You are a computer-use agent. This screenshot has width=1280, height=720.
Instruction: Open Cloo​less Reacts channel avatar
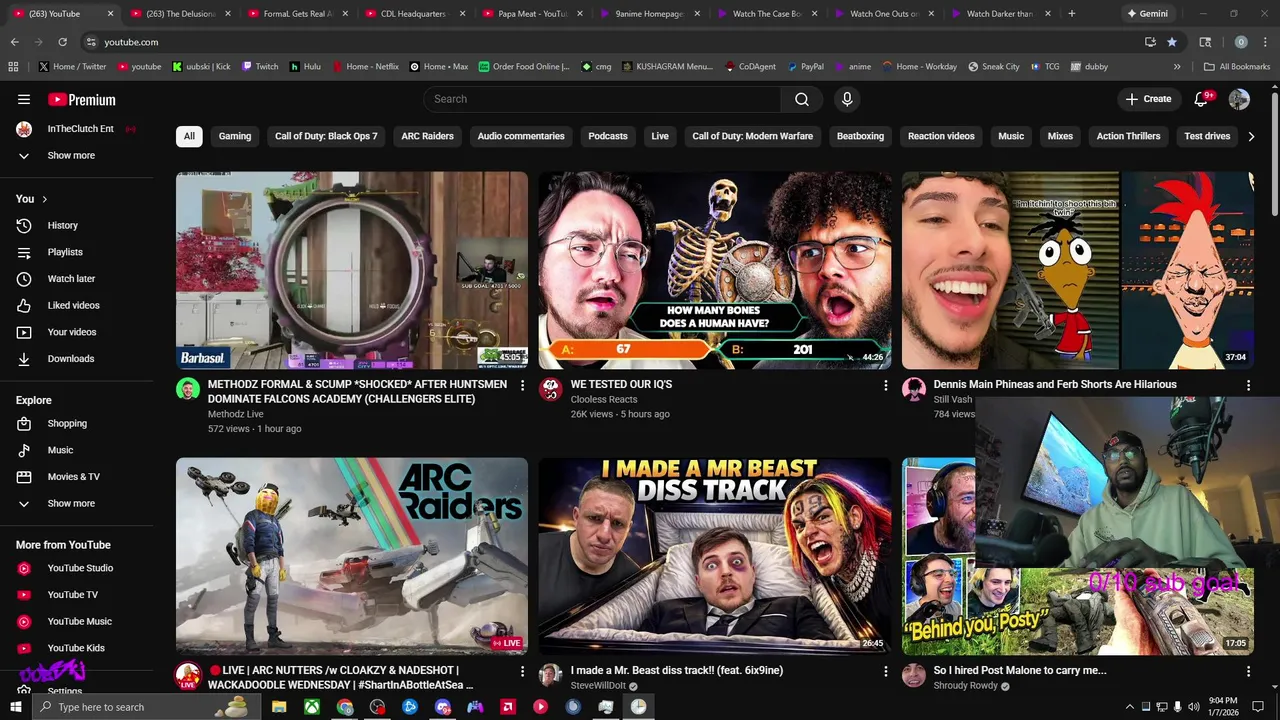[551, 389]
